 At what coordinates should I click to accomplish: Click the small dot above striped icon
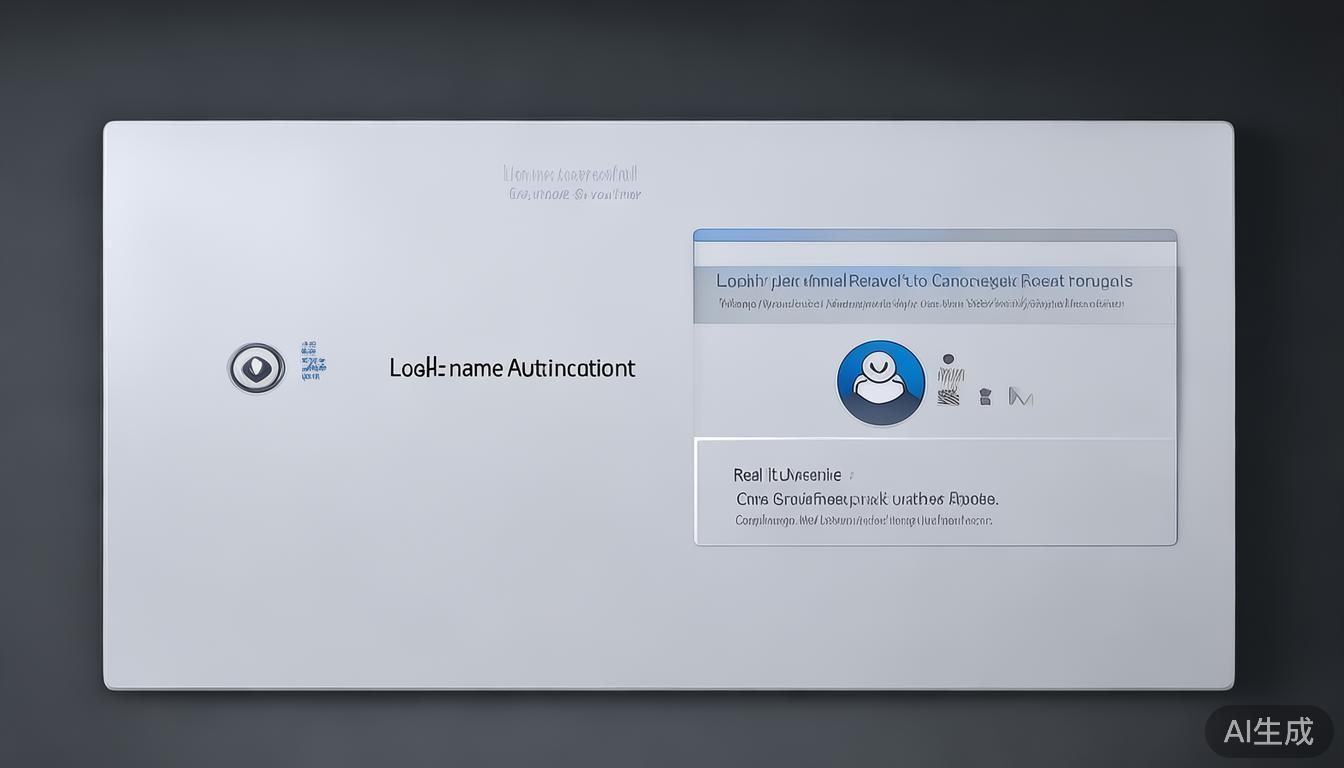pyautogui.click(x=948, y=359)
